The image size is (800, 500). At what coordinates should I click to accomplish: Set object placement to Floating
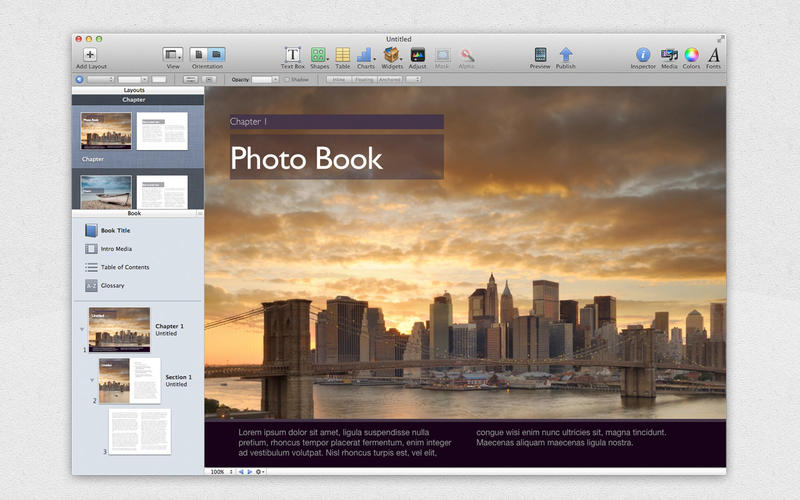click(364, 80)
